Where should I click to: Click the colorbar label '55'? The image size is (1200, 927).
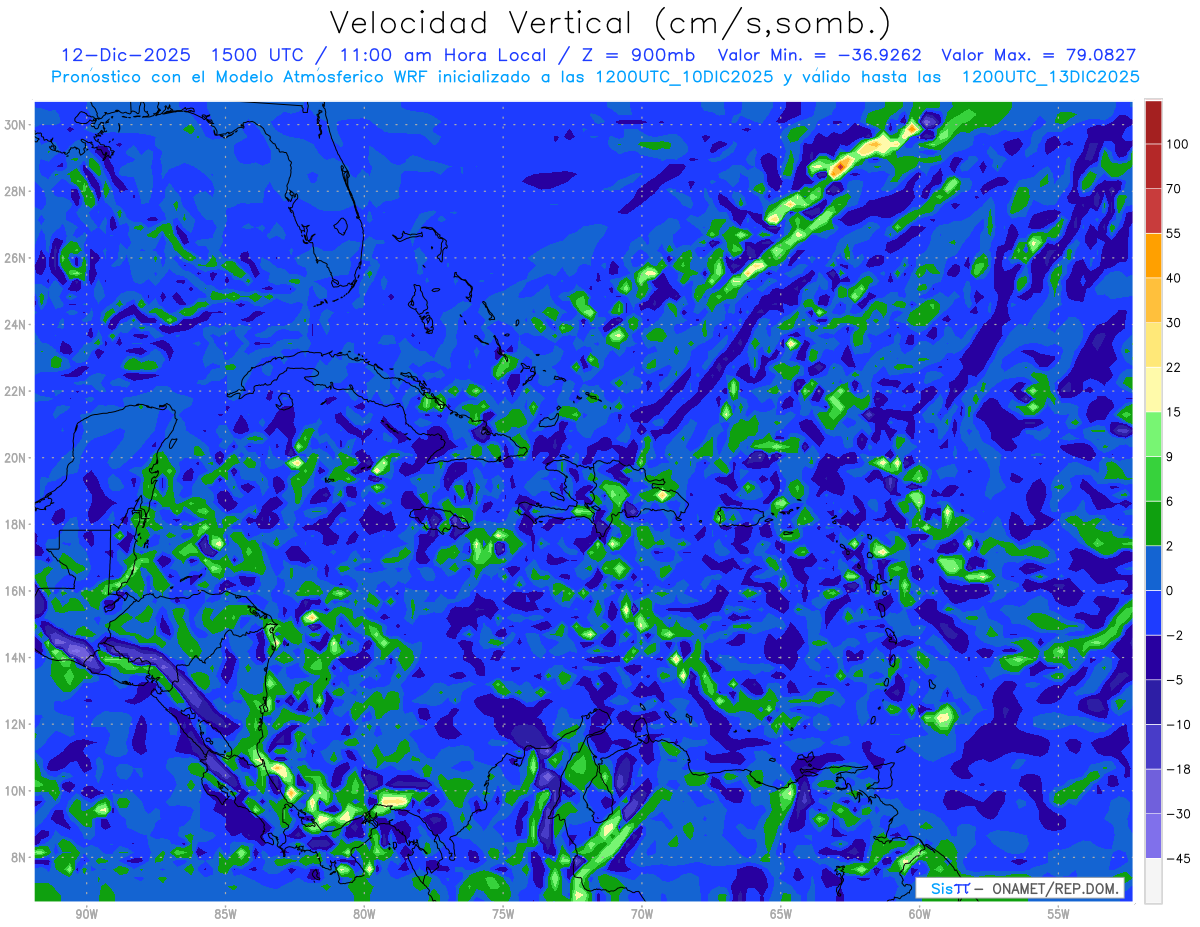[1173, 234]
